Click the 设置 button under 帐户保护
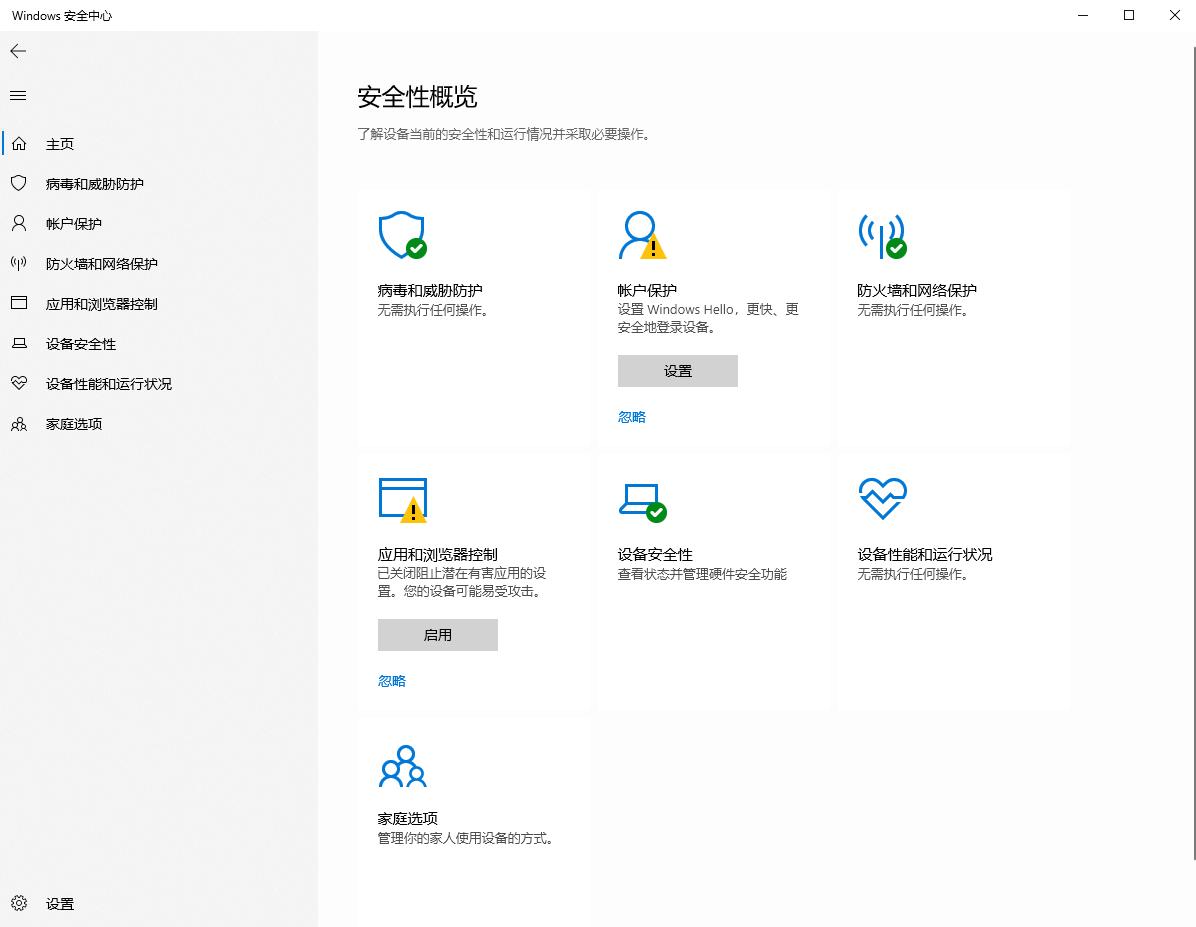 pyautogui.click(x=677, y=370)
